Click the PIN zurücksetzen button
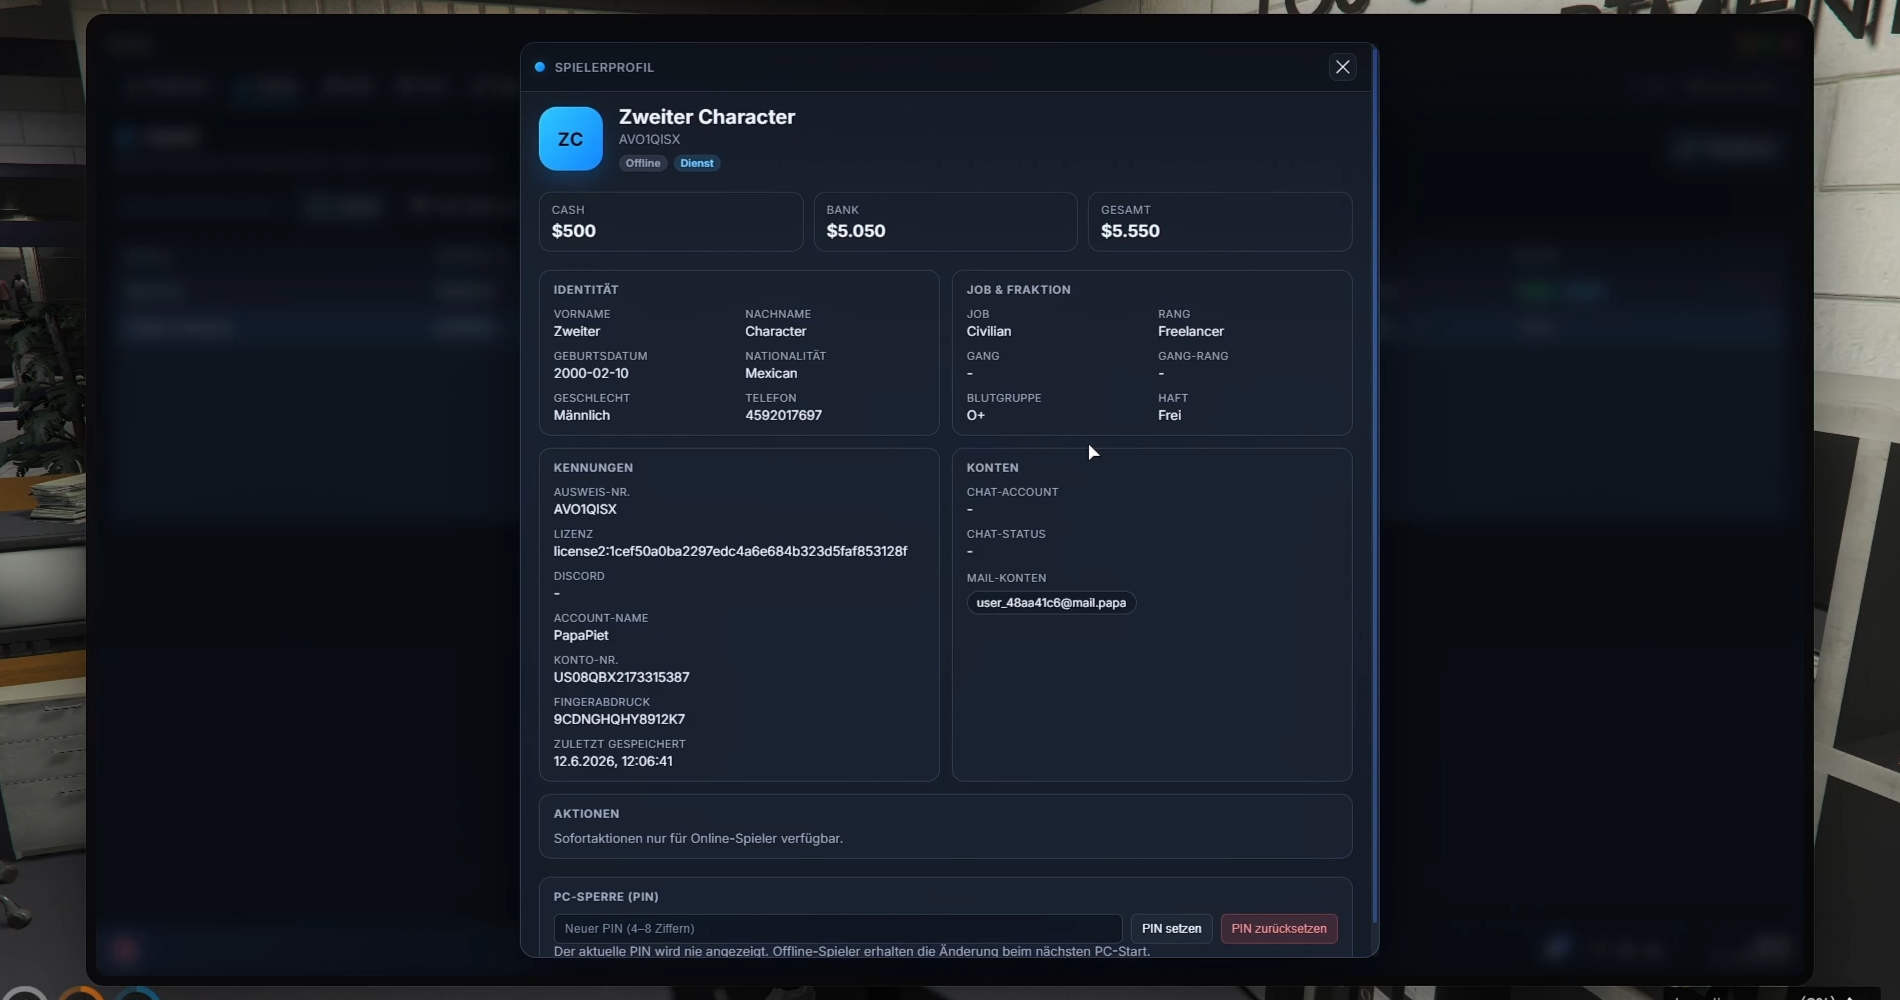1900x1000 pixels. 1279,928
